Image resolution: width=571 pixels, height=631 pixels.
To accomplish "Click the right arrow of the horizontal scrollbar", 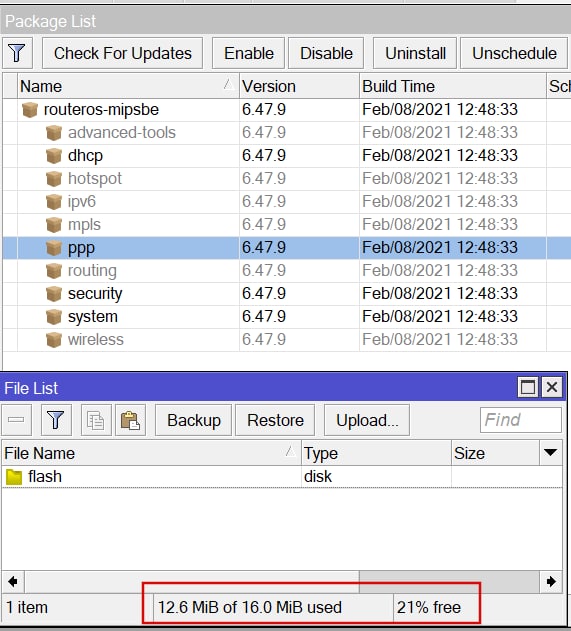I will click(551, 582).
